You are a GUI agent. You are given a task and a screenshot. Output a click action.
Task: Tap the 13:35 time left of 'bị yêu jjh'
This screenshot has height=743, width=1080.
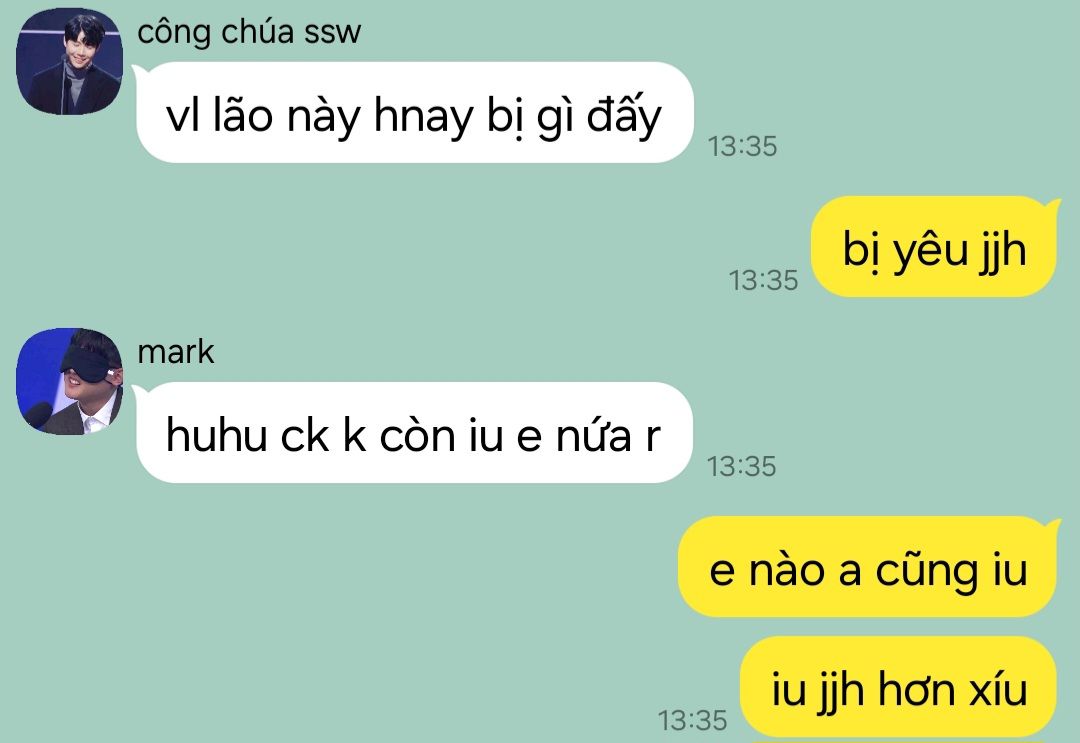click(763, 280)
